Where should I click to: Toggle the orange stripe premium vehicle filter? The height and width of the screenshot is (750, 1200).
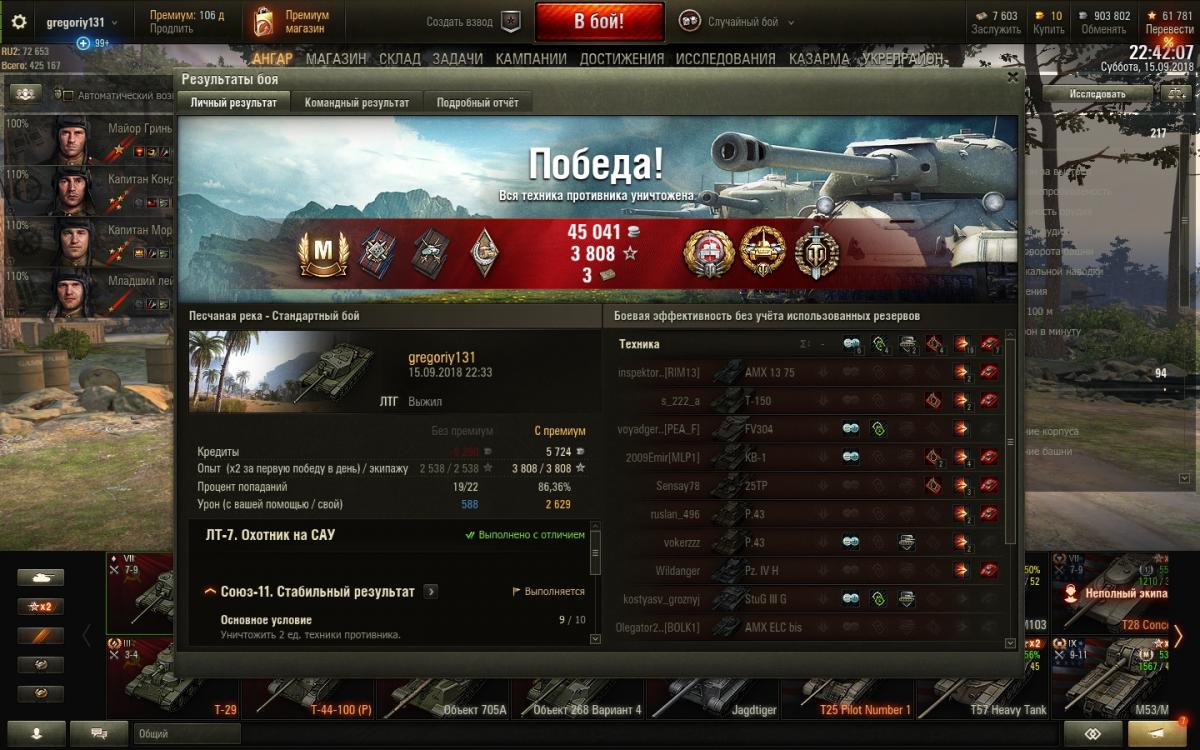point(40,635)
